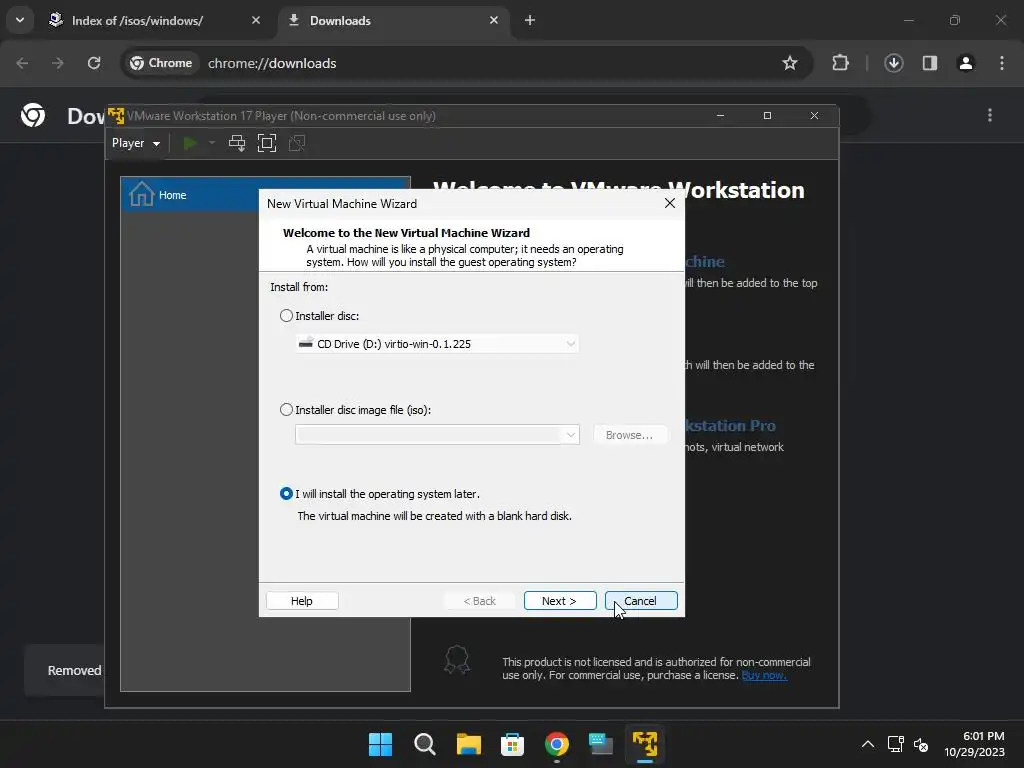Select I will install the operating system later

click(286, 494)
